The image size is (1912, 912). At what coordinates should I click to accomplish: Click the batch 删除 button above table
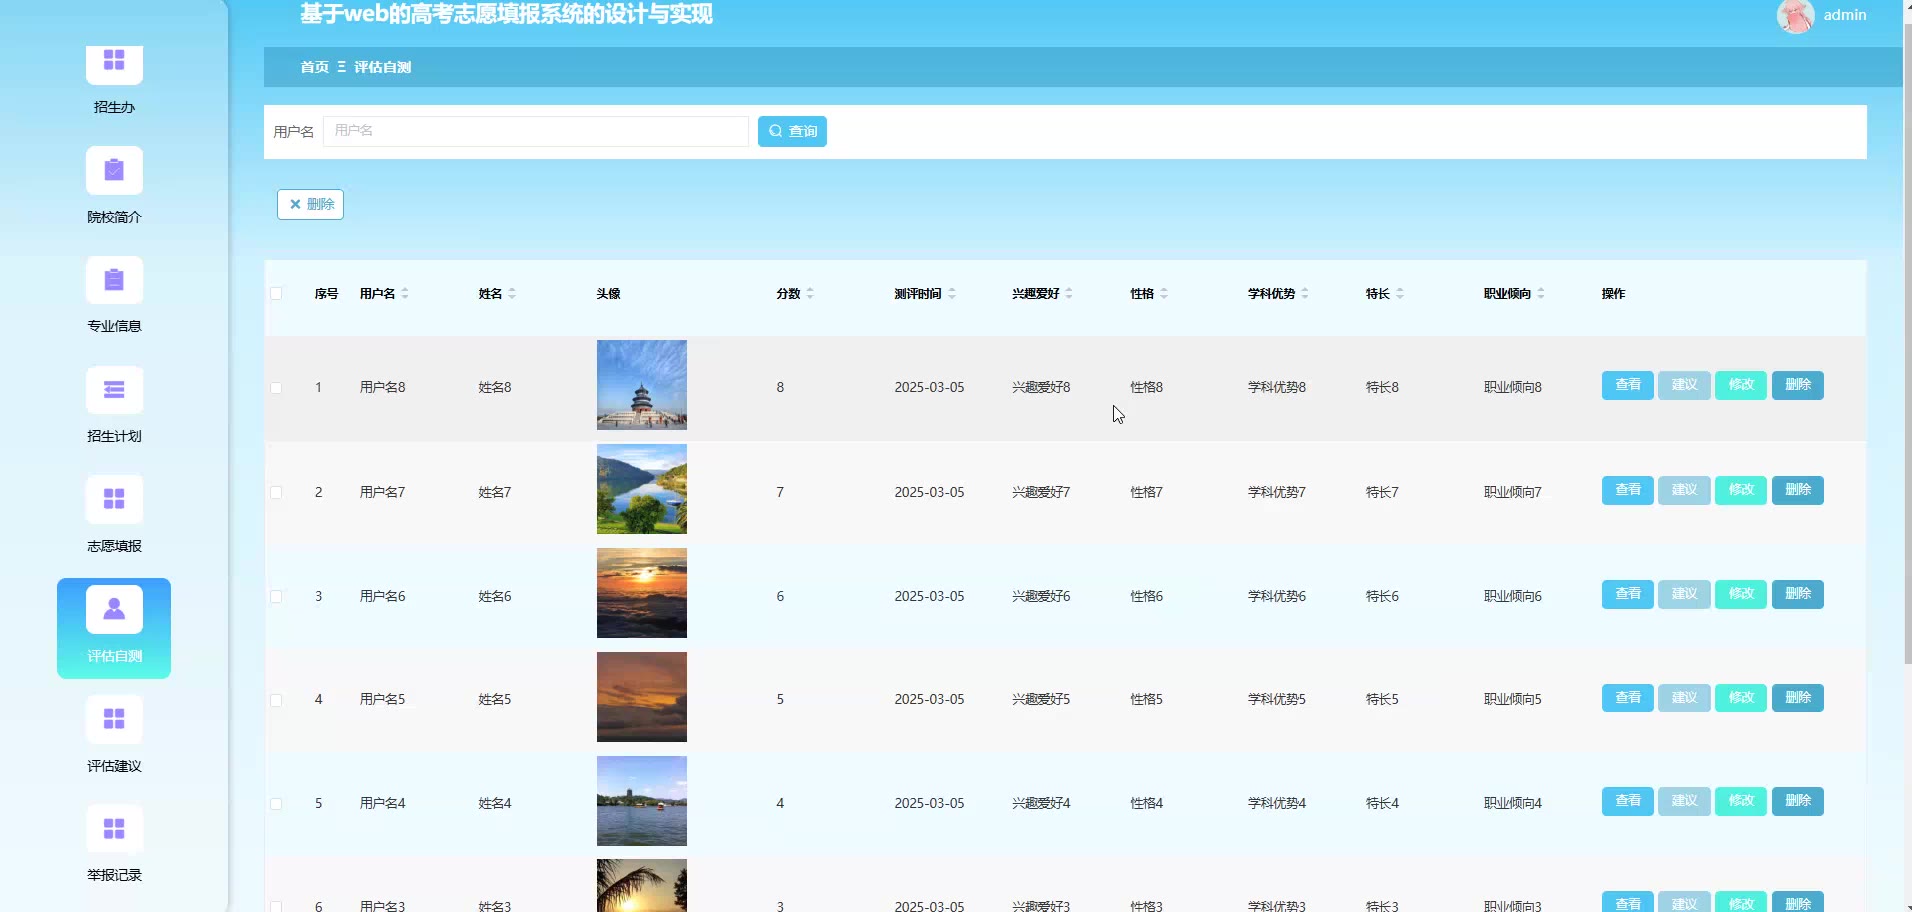pyautogui.click(x=310, y=204)
